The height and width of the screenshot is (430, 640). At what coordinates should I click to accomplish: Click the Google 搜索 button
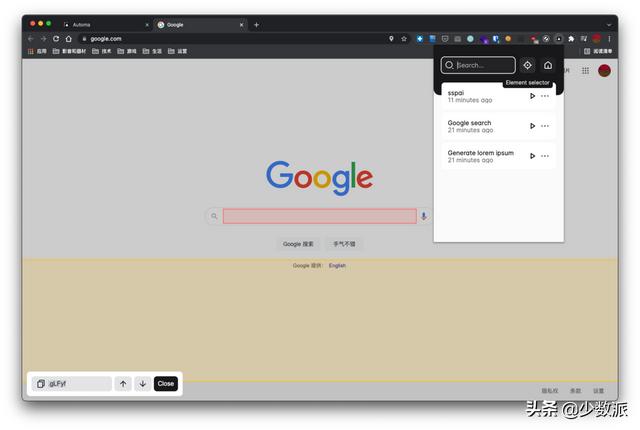point(298,244)
